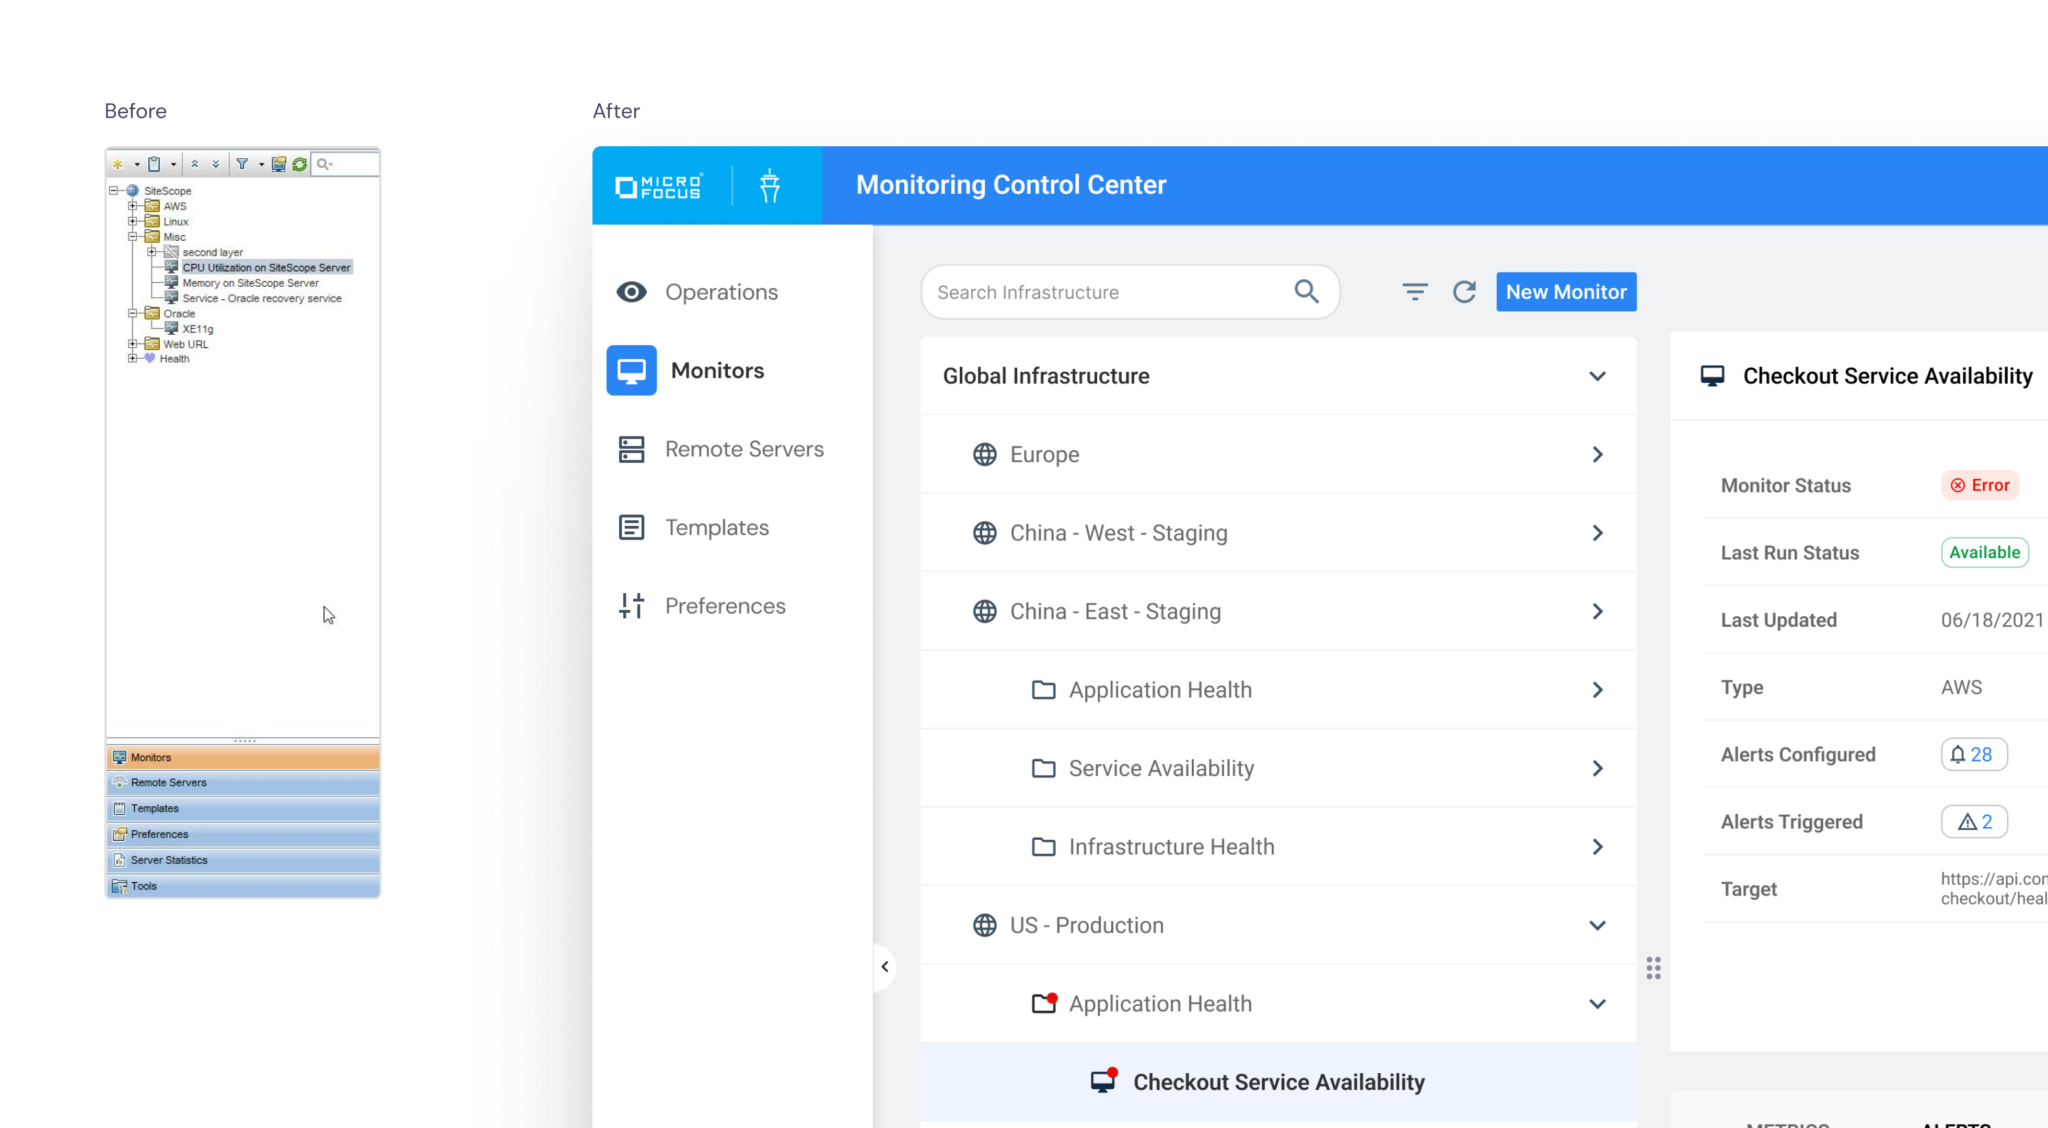Viewport: 2048px width, 1128px height.
Task: Click the magnifier icon in Search Infrastructure
Action: 1306,291
